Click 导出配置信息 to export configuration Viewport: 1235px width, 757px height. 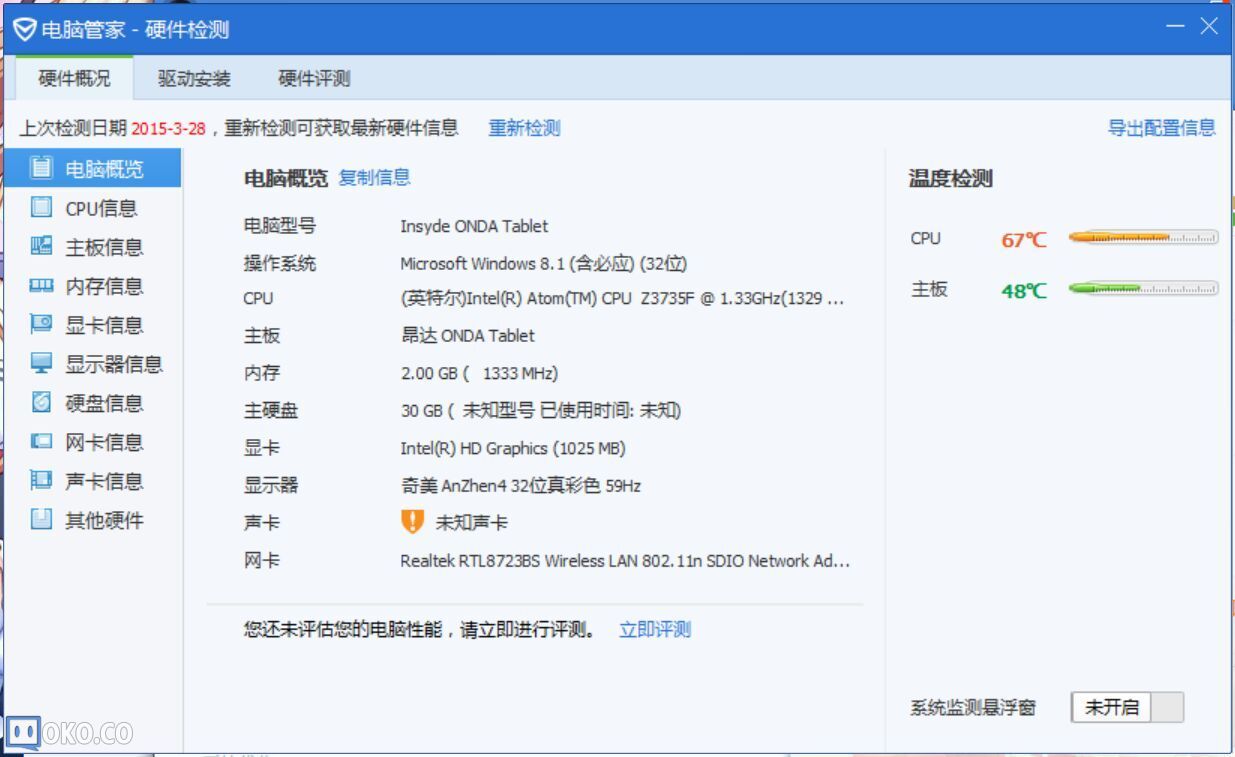click(1161, 128)
